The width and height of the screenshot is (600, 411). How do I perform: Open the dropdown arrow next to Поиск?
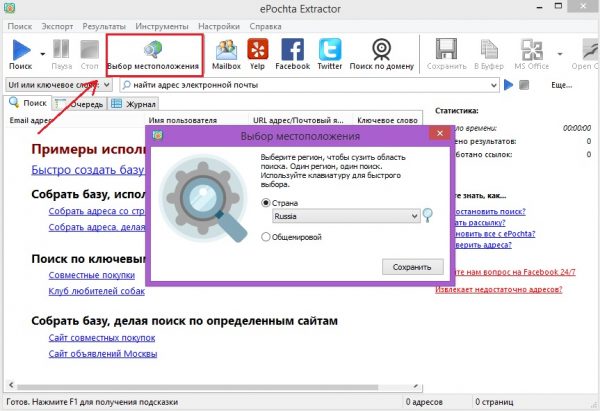click(42, 54)
